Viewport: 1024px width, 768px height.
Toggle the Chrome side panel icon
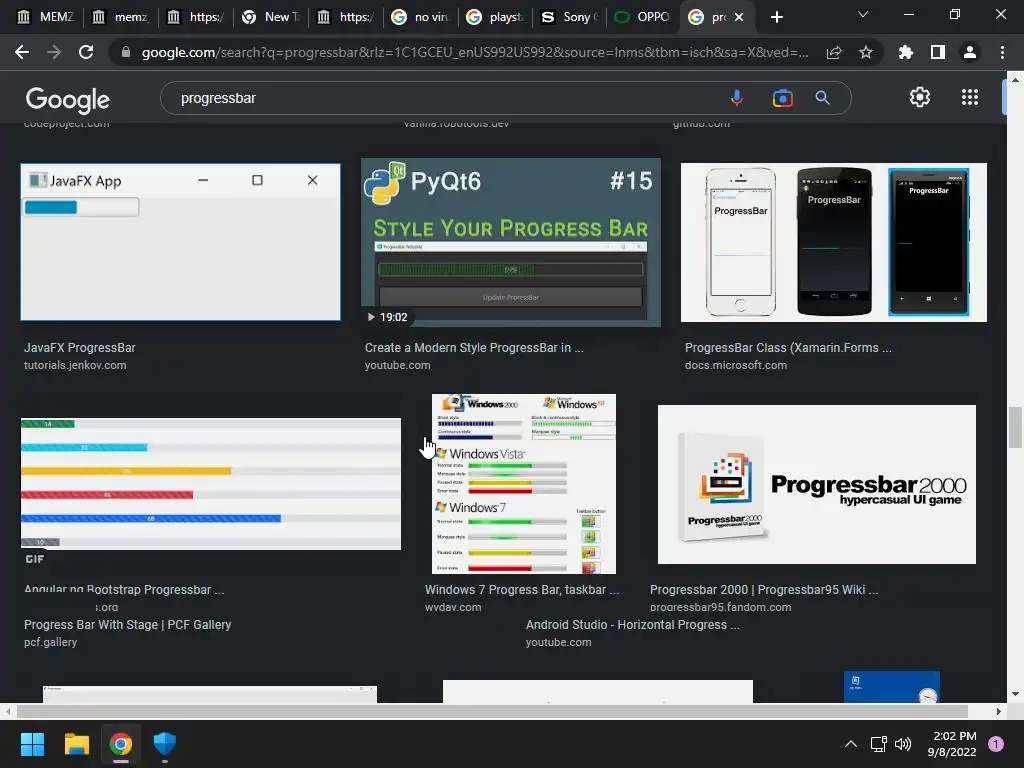[938, 52]
